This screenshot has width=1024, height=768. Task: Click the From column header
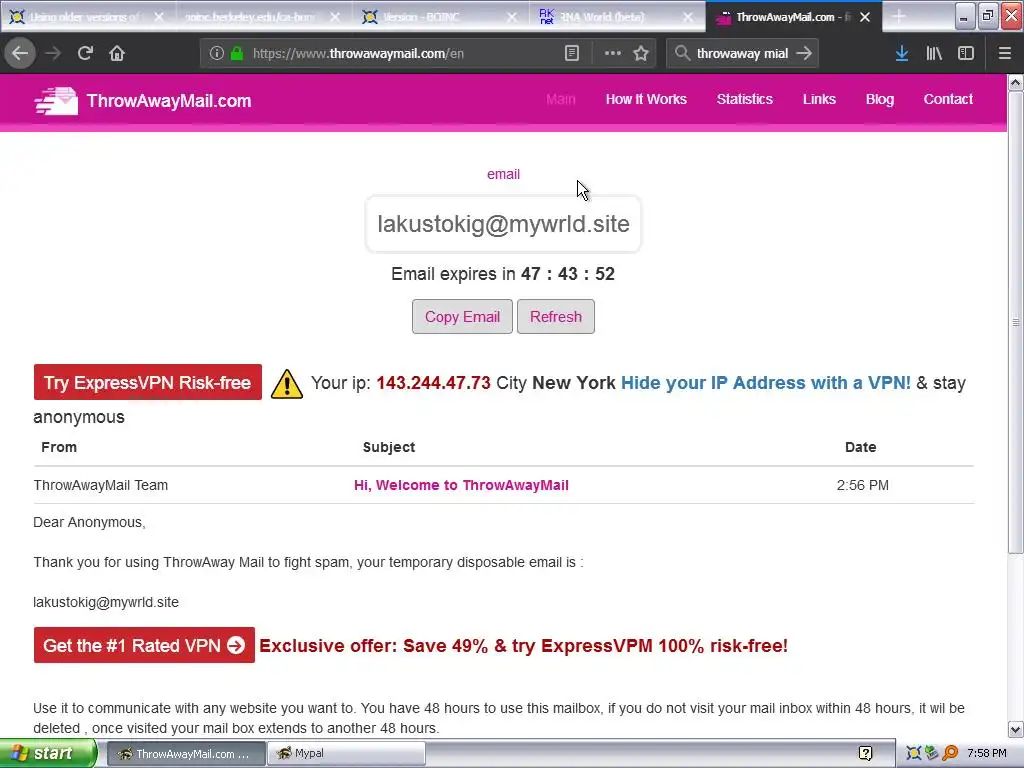[59, 447]
